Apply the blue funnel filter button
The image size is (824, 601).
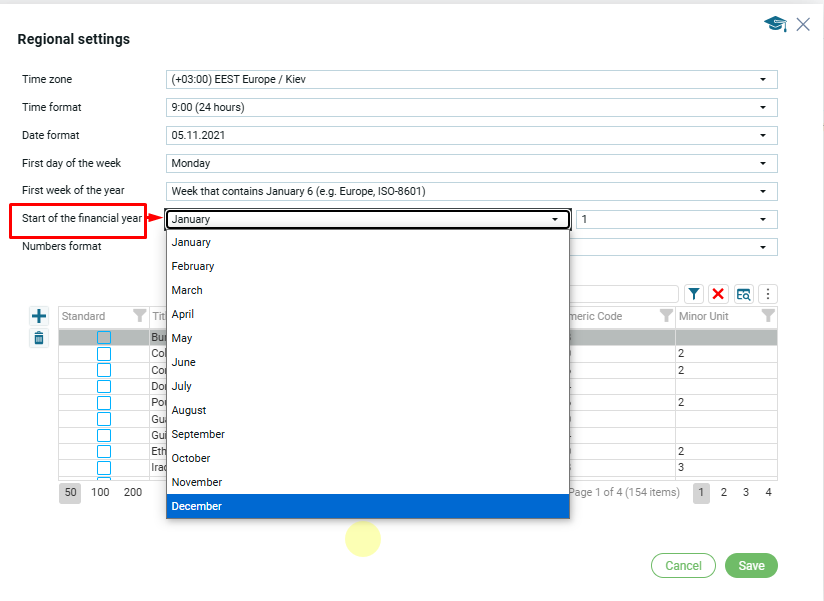[694, 294]
